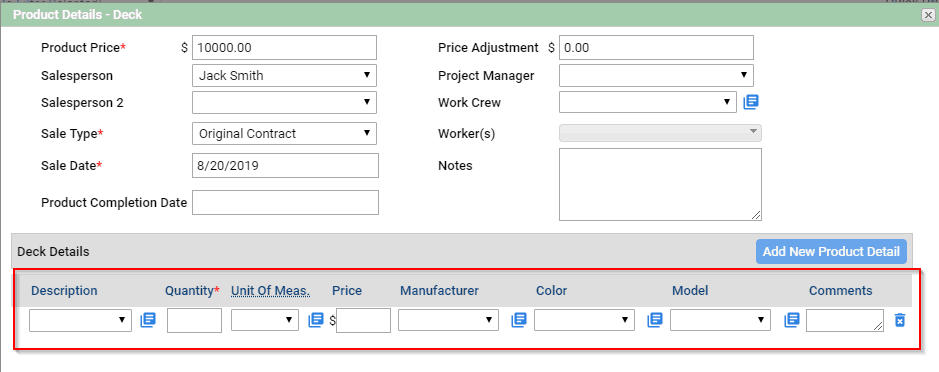Open list editor icon beside Unit Of Meas. dropdown
This screenshot has width=939, height=372.
point(316,320)
